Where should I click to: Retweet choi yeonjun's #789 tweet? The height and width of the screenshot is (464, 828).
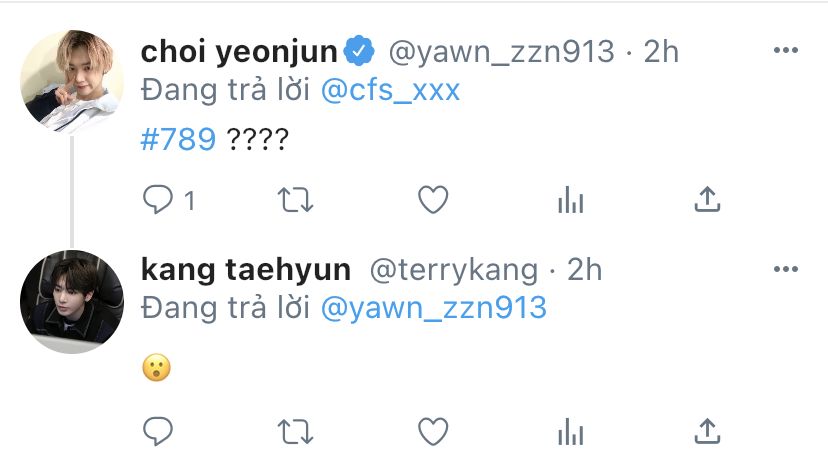click(x=294, y=201)
